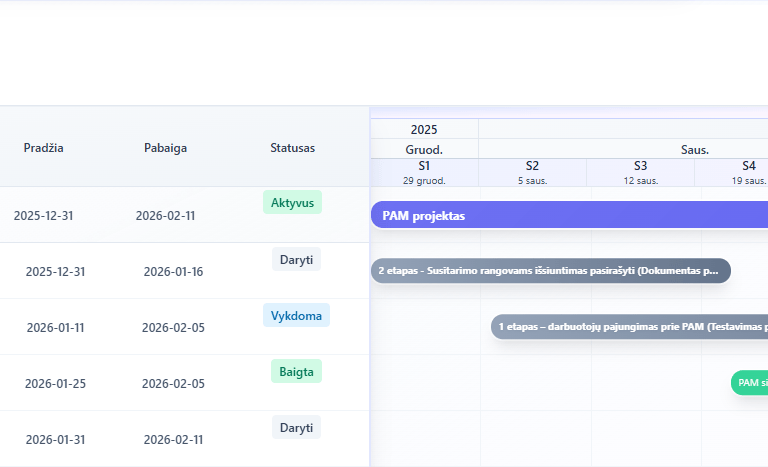The width and height of the screenshot is (768, 467).
Task: Select week S1 29 gruod. header
Action: 424,172
